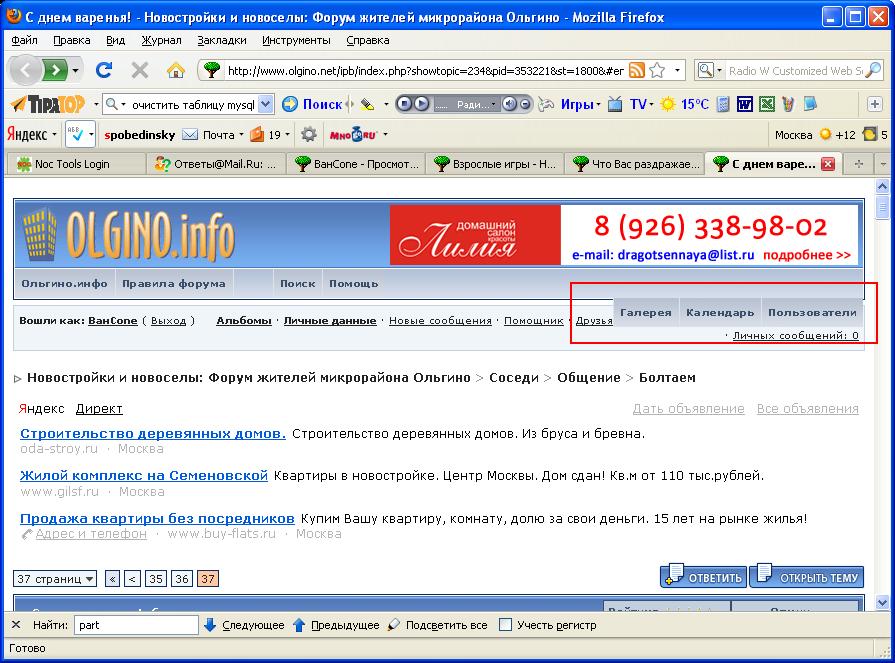Click the Личных сообщений: 0 link
Viewport: 895px width, 663px height.
coord(795,335)
